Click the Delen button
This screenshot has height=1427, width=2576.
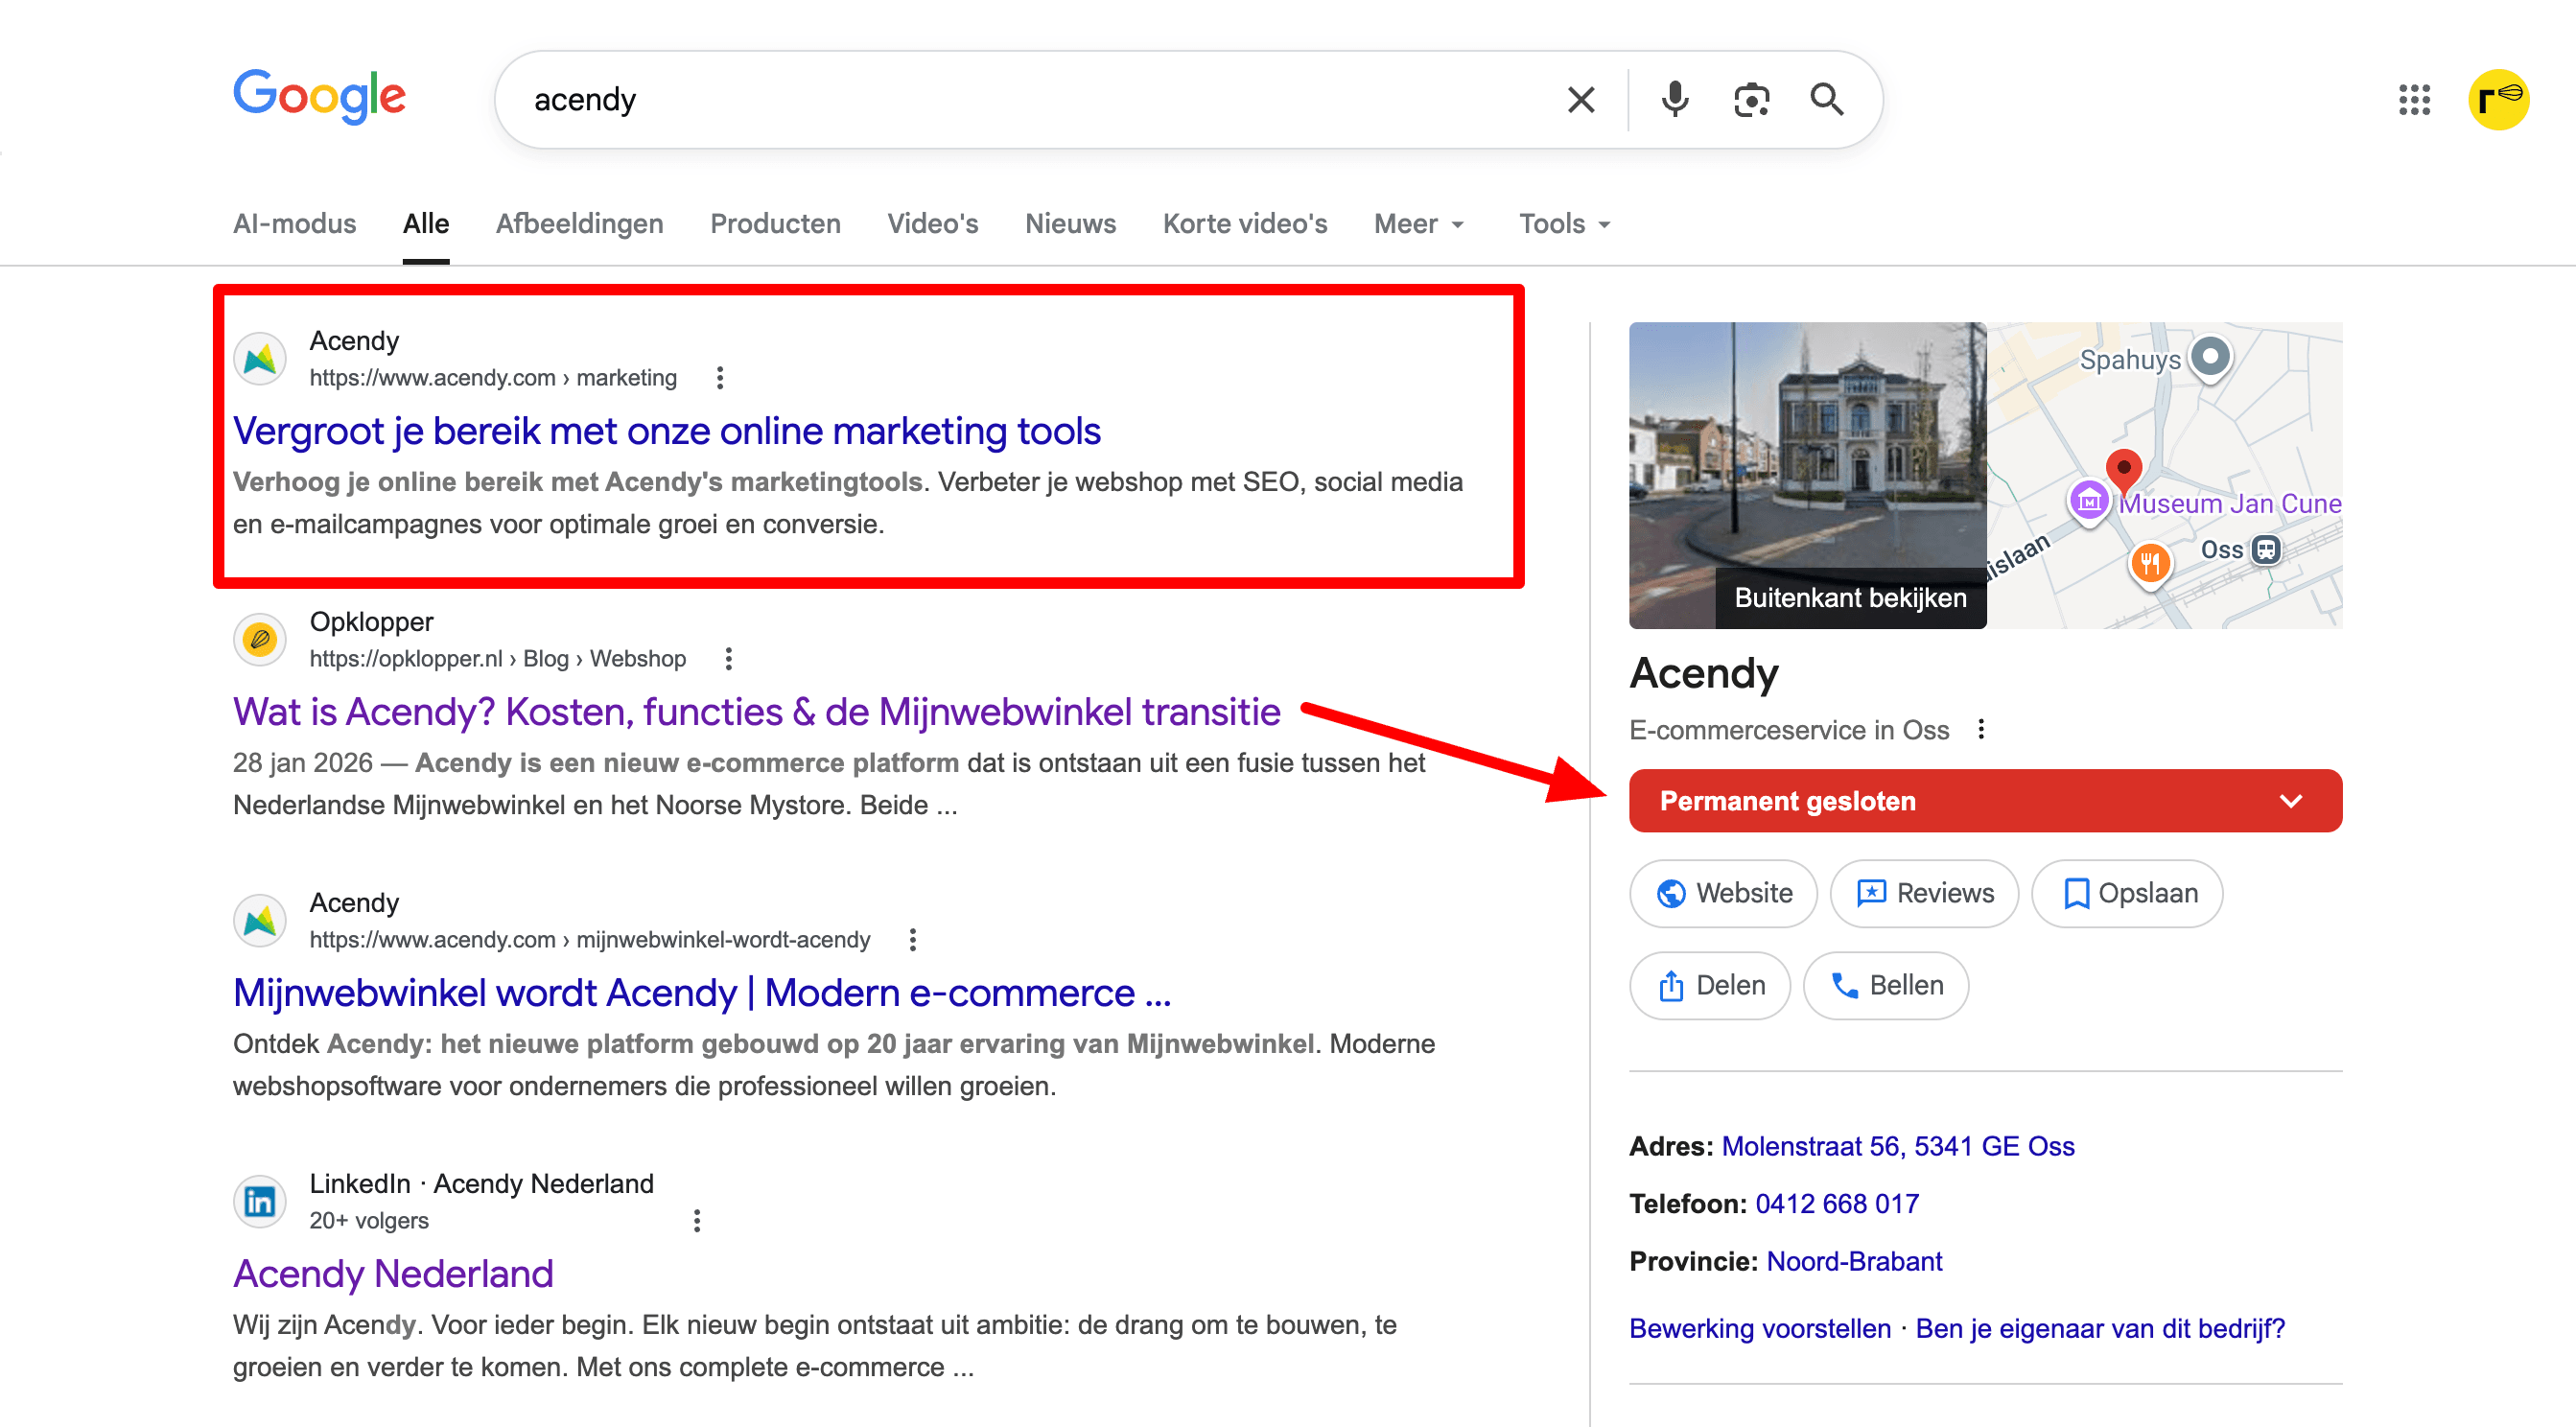[1710, 985]
